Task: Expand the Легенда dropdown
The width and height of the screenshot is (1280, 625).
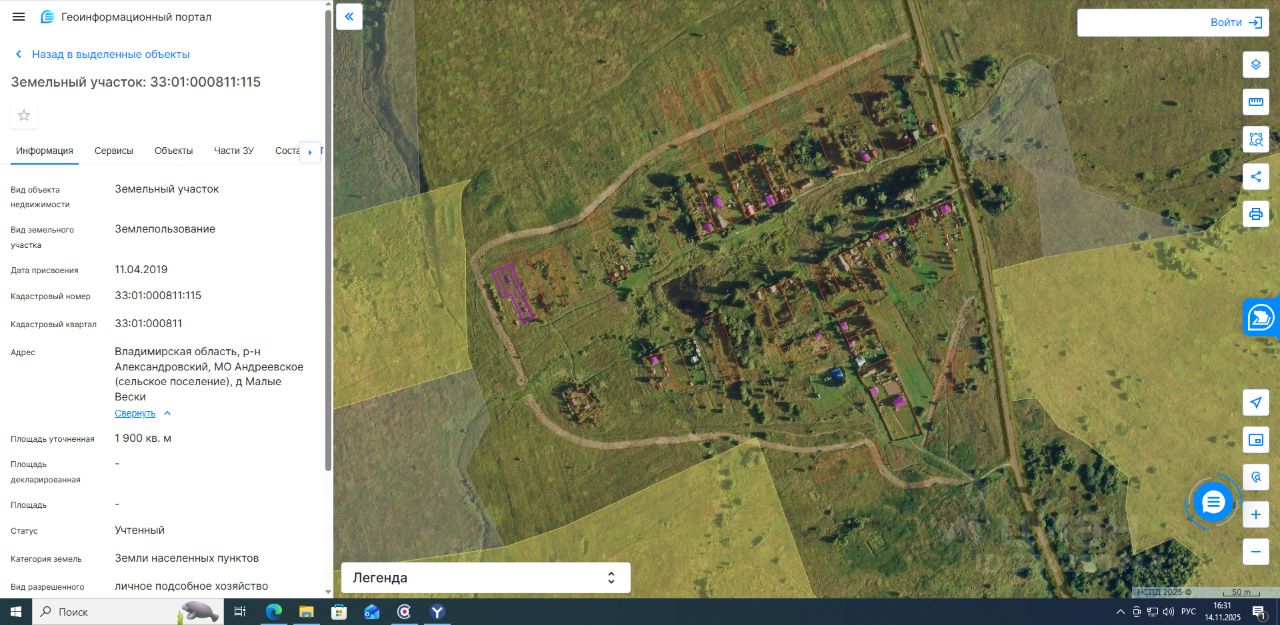Action: tap(486, 578)
